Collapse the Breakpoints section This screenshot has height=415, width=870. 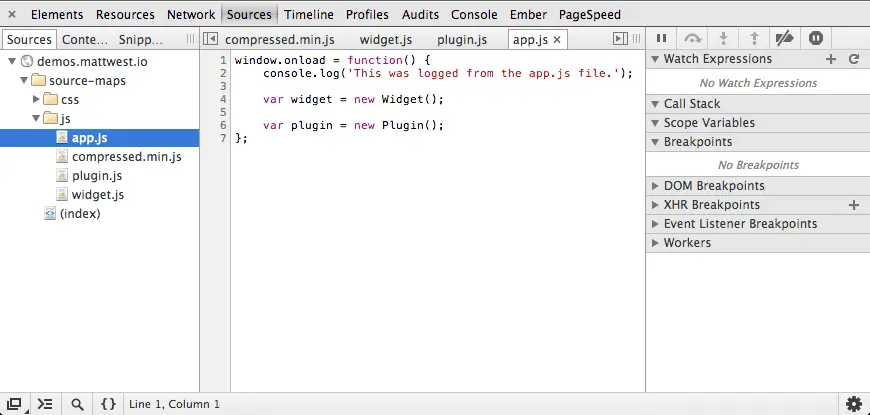pyautogui.click(x=655, y=141)
